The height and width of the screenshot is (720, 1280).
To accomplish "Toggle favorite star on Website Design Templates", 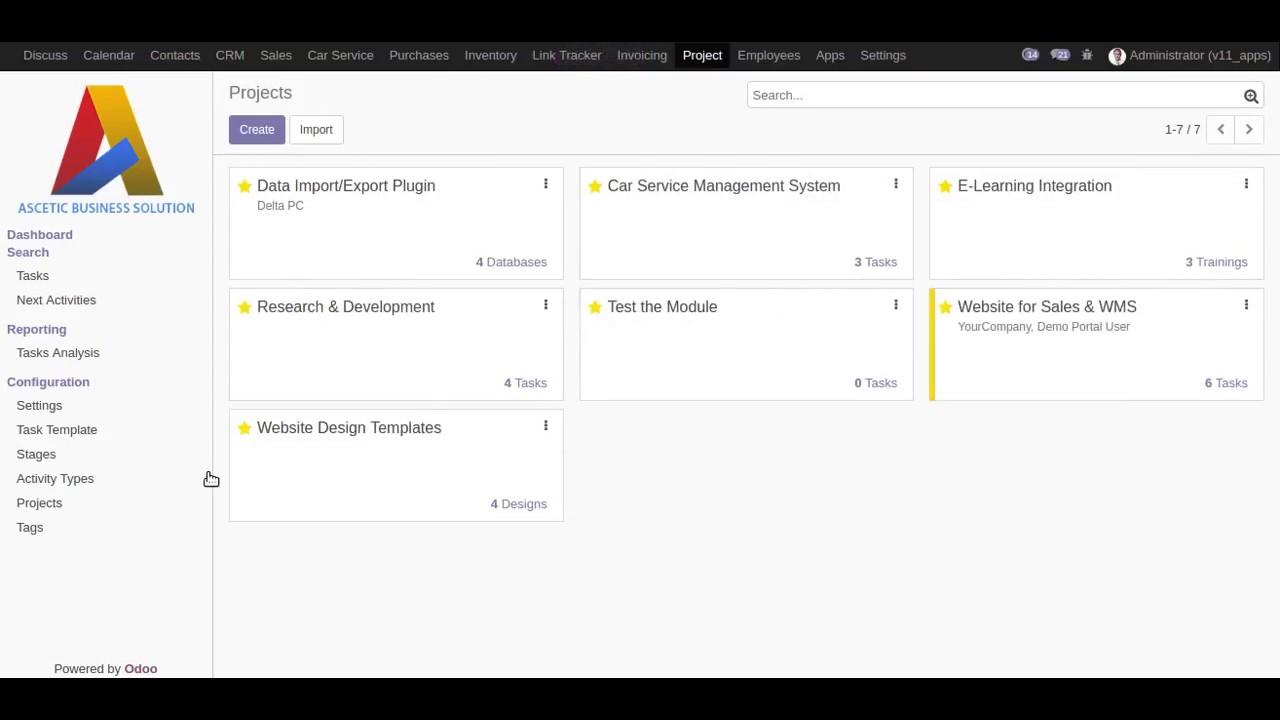I will [x=244, y=428].
